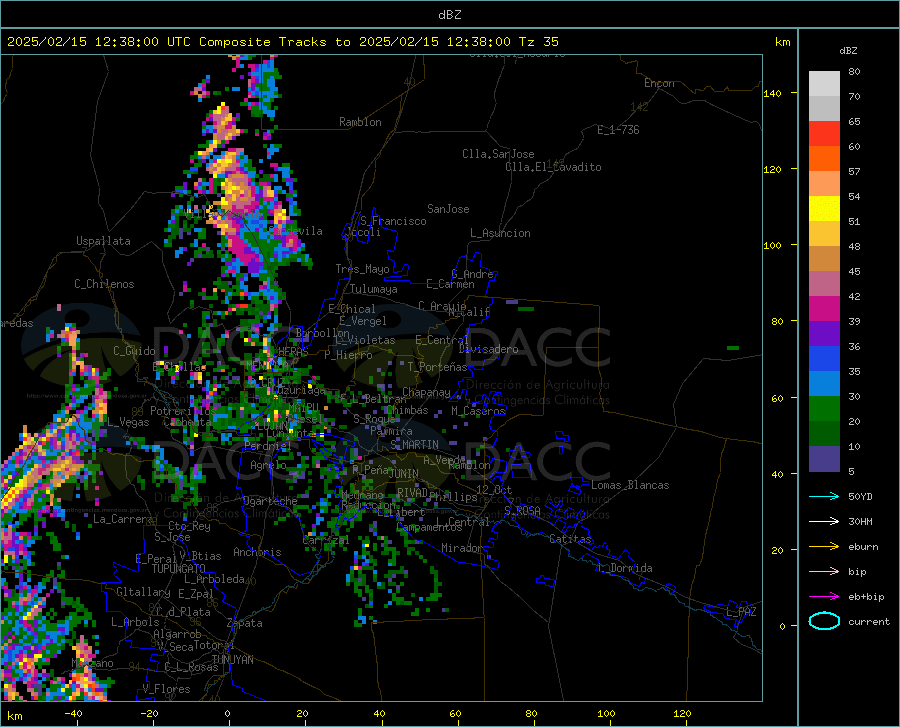Click the Uspallata place label
The image size is (900, 727).
pyautogui.click(x=103, y=241)
